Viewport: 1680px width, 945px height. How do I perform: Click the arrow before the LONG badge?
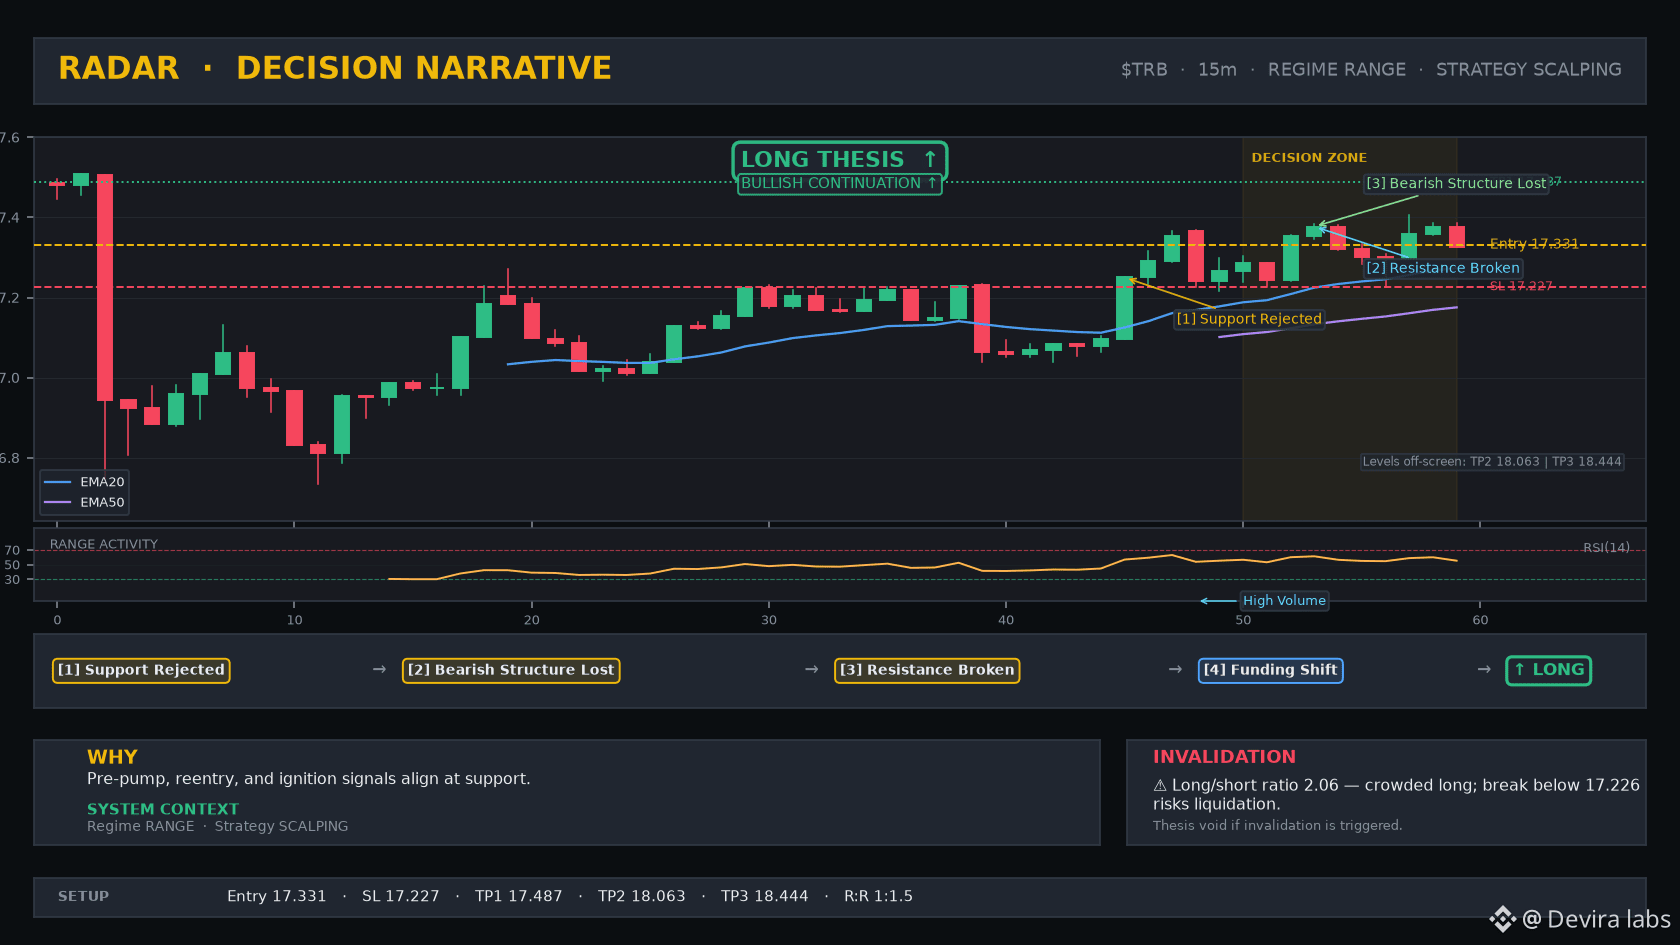coord(1484,669)
